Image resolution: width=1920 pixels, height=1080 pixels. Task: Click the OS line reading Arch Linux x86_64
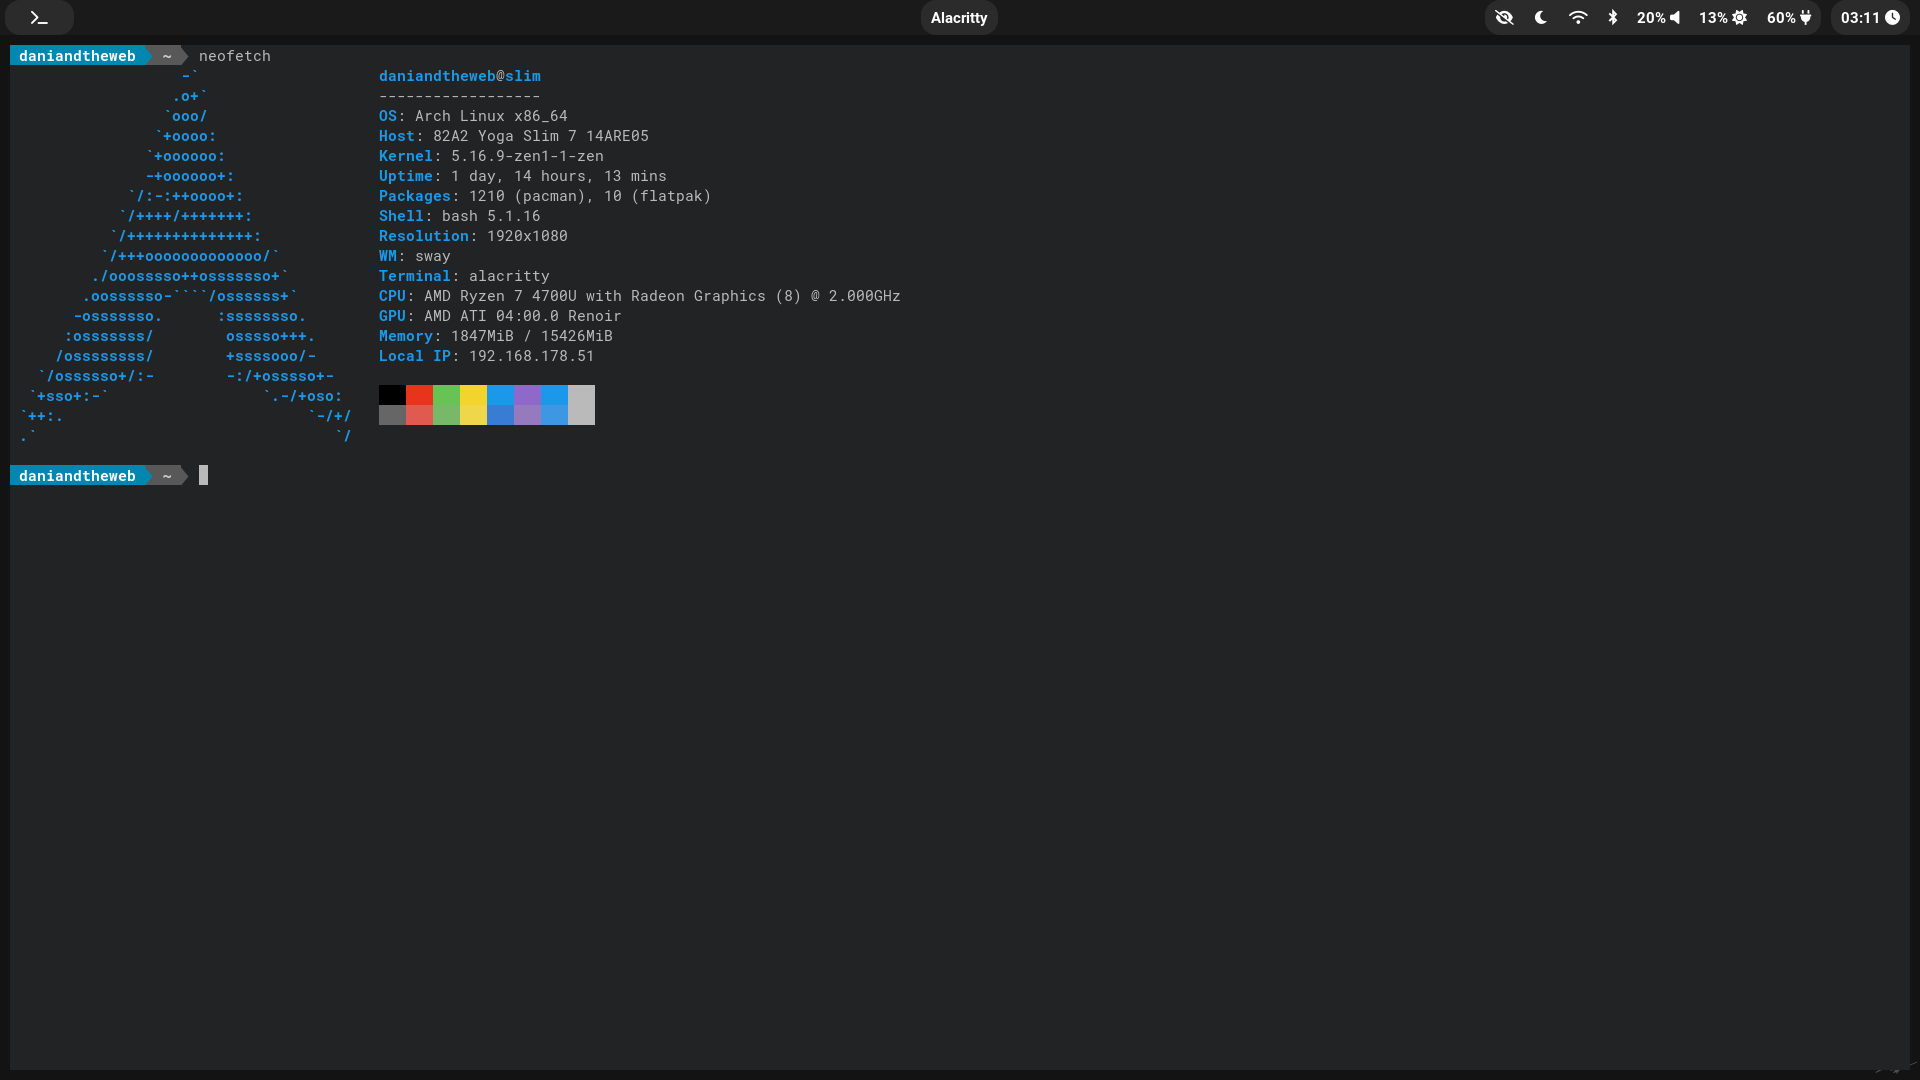pyautogui.click(x=473, y=116)
